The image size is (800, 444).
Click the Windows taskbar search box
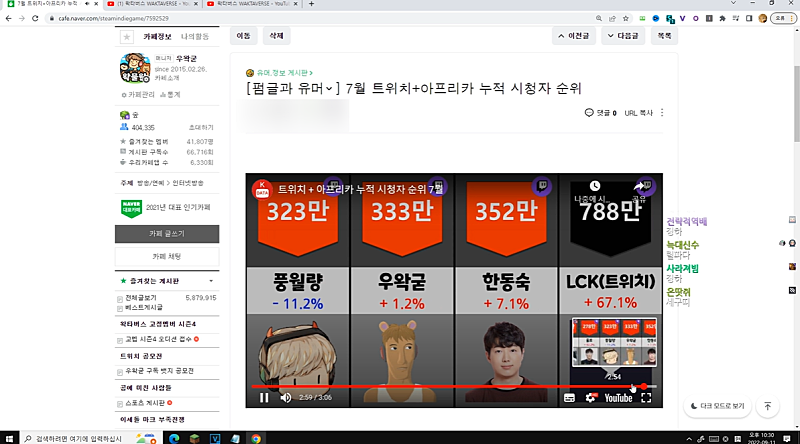click(x=90, y=438)
